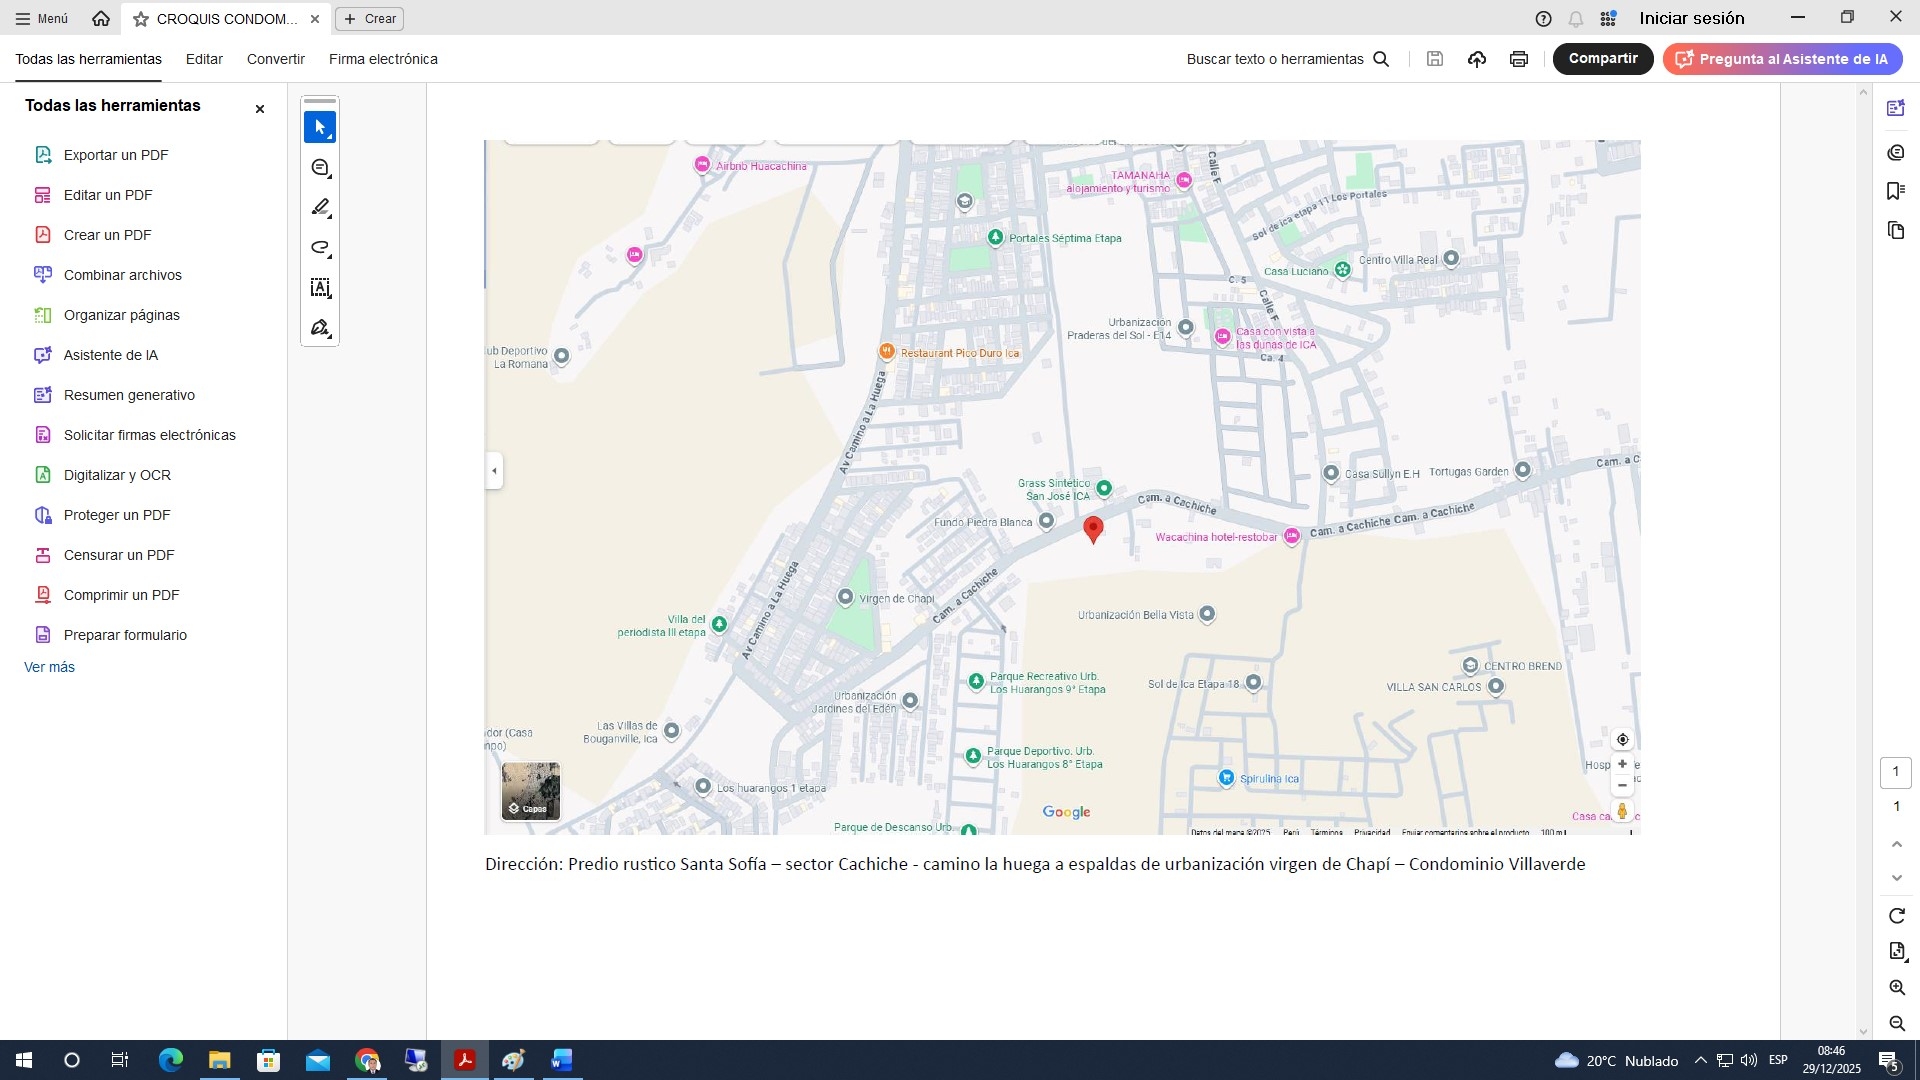Click the page number input box

(x=1896, y=772)
